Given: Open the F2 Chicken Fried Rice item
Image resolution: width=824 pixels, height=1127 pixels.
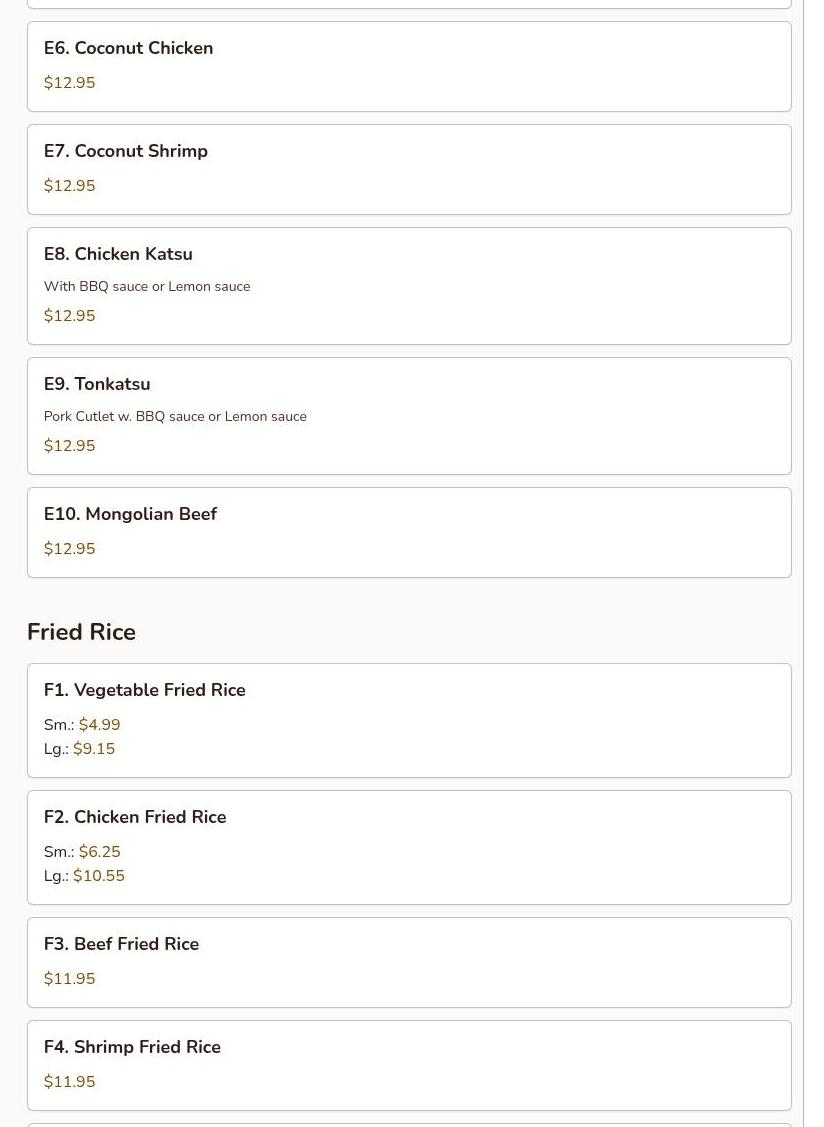Looking at the screenshot, I should (x=135, y=817).
